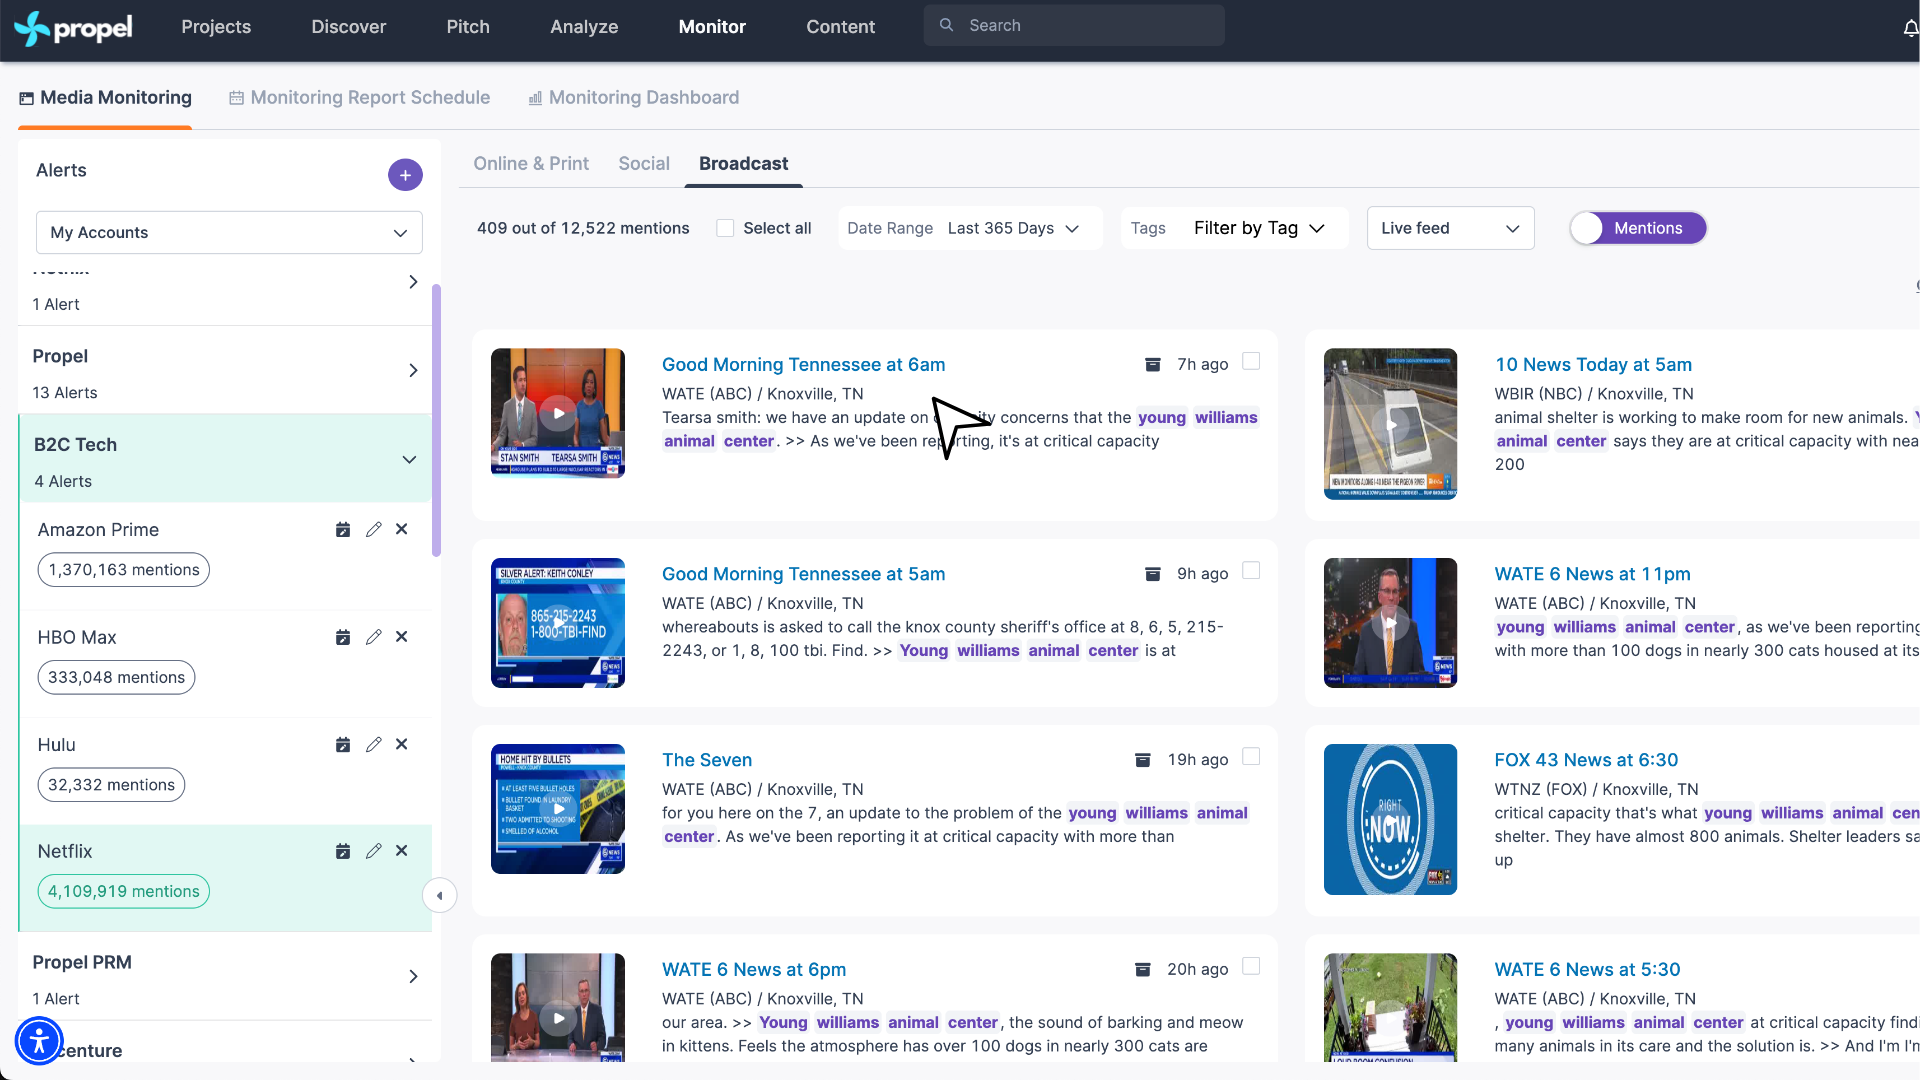Open the Content menu

pos(840,27)
